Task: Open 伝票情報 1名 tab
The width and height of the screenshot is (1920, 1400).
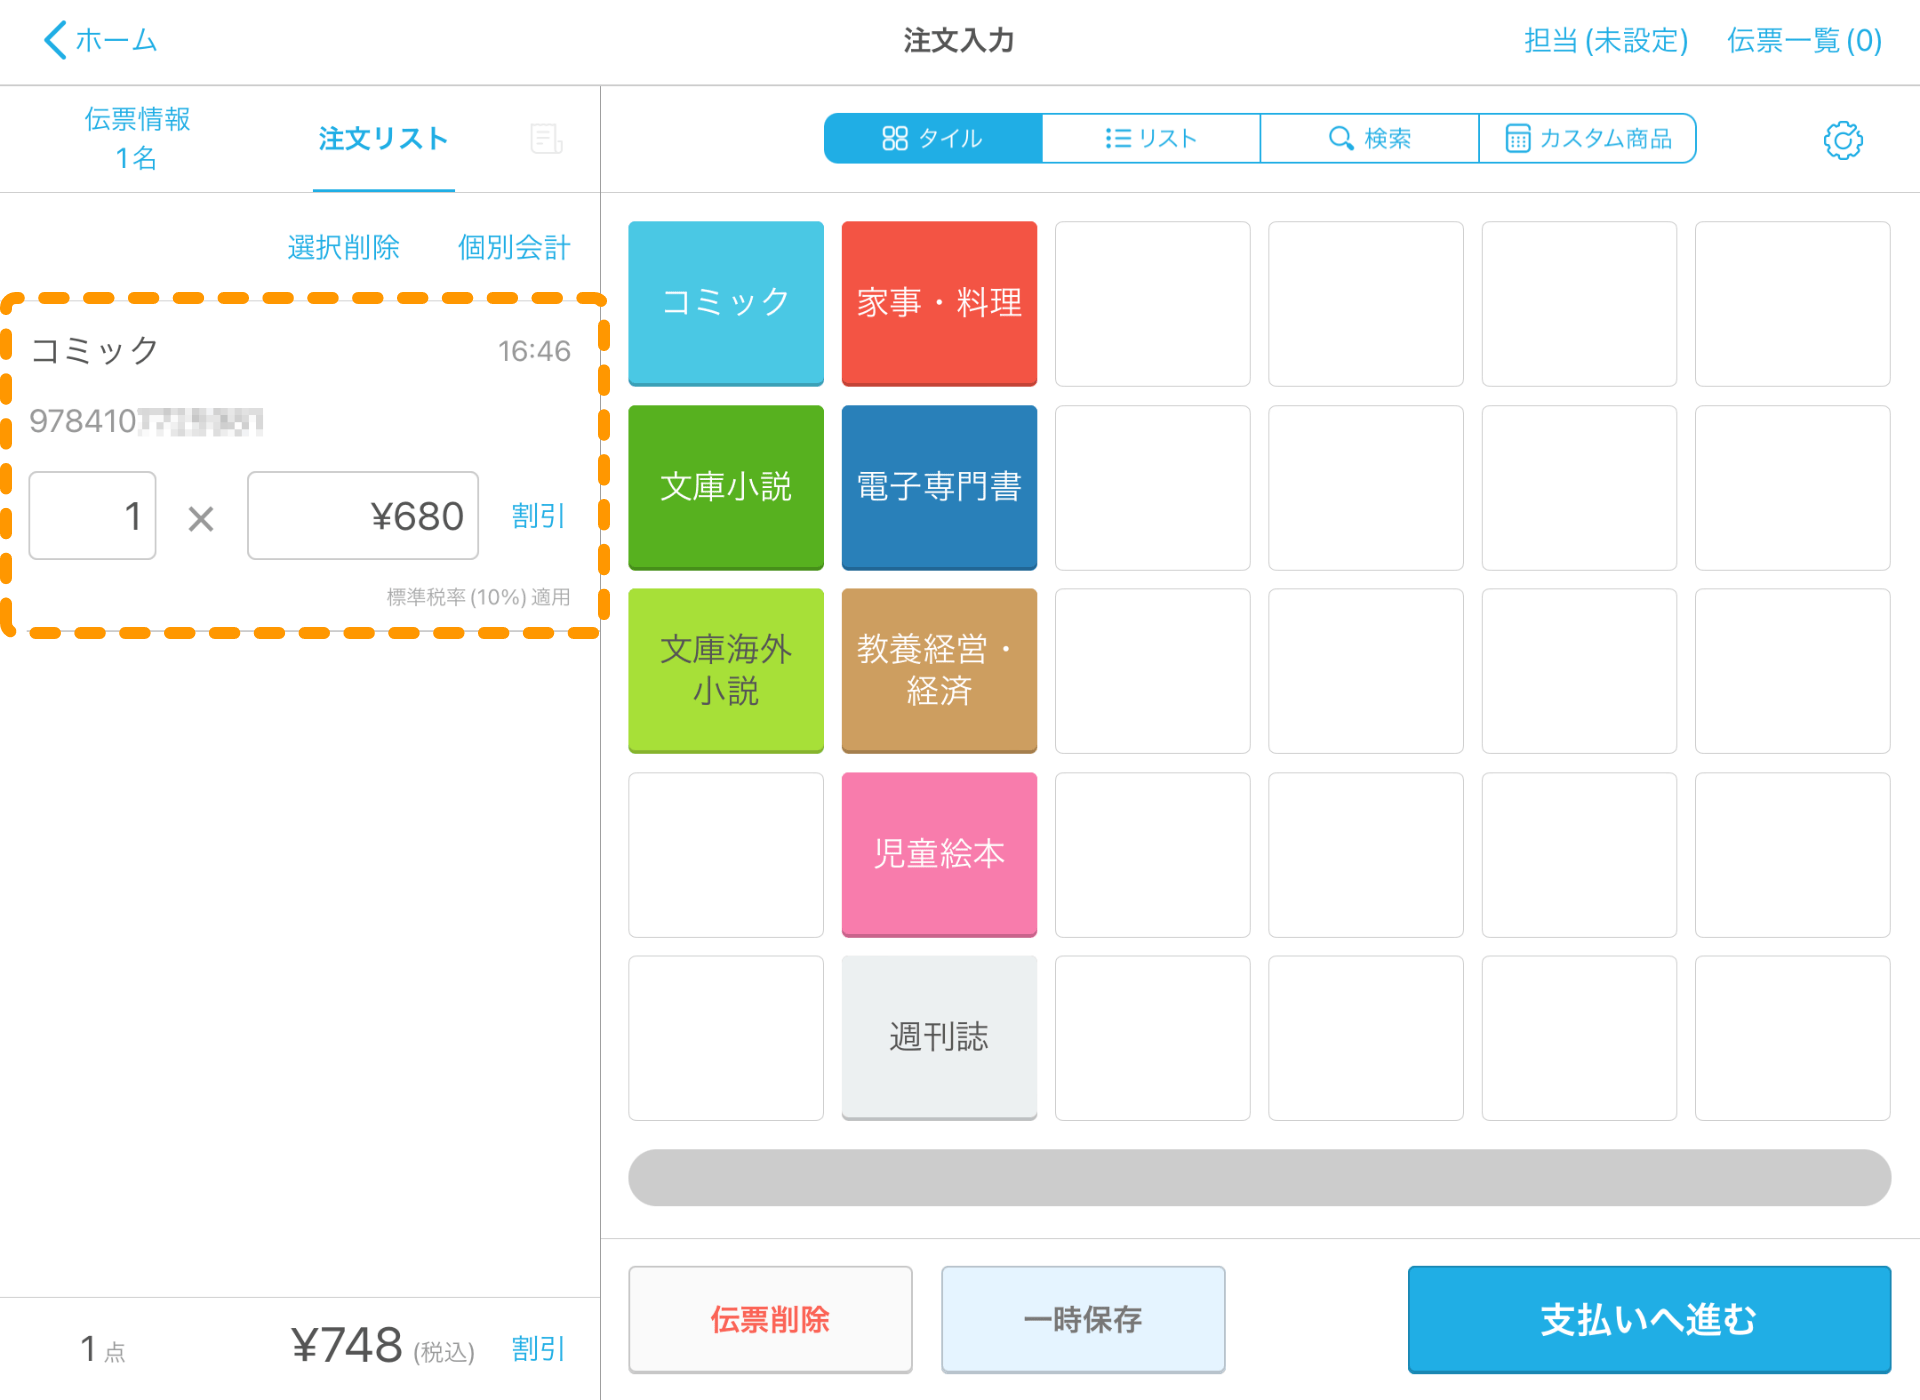Action: click(x=137, y=138)
